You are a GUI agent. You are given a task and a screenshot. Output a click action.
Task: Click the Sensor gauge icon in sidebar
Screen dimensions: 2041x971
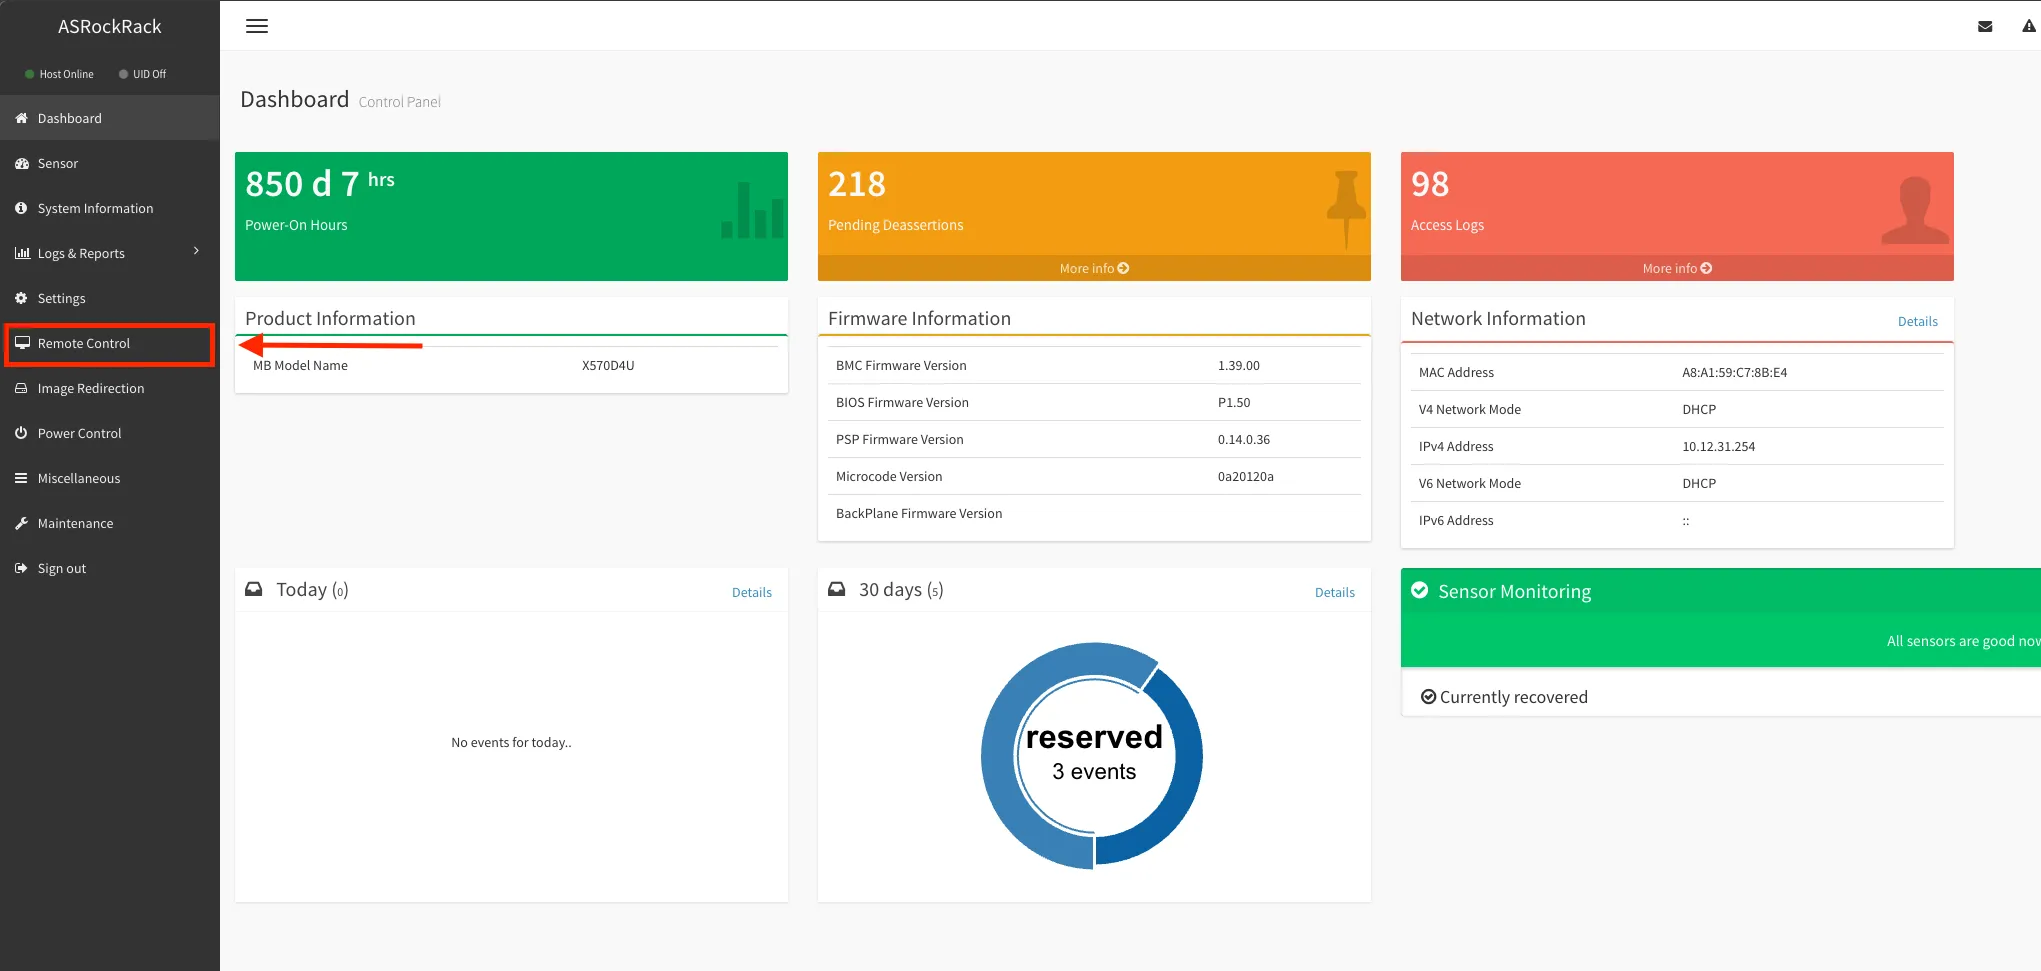(x=21, y=163)
